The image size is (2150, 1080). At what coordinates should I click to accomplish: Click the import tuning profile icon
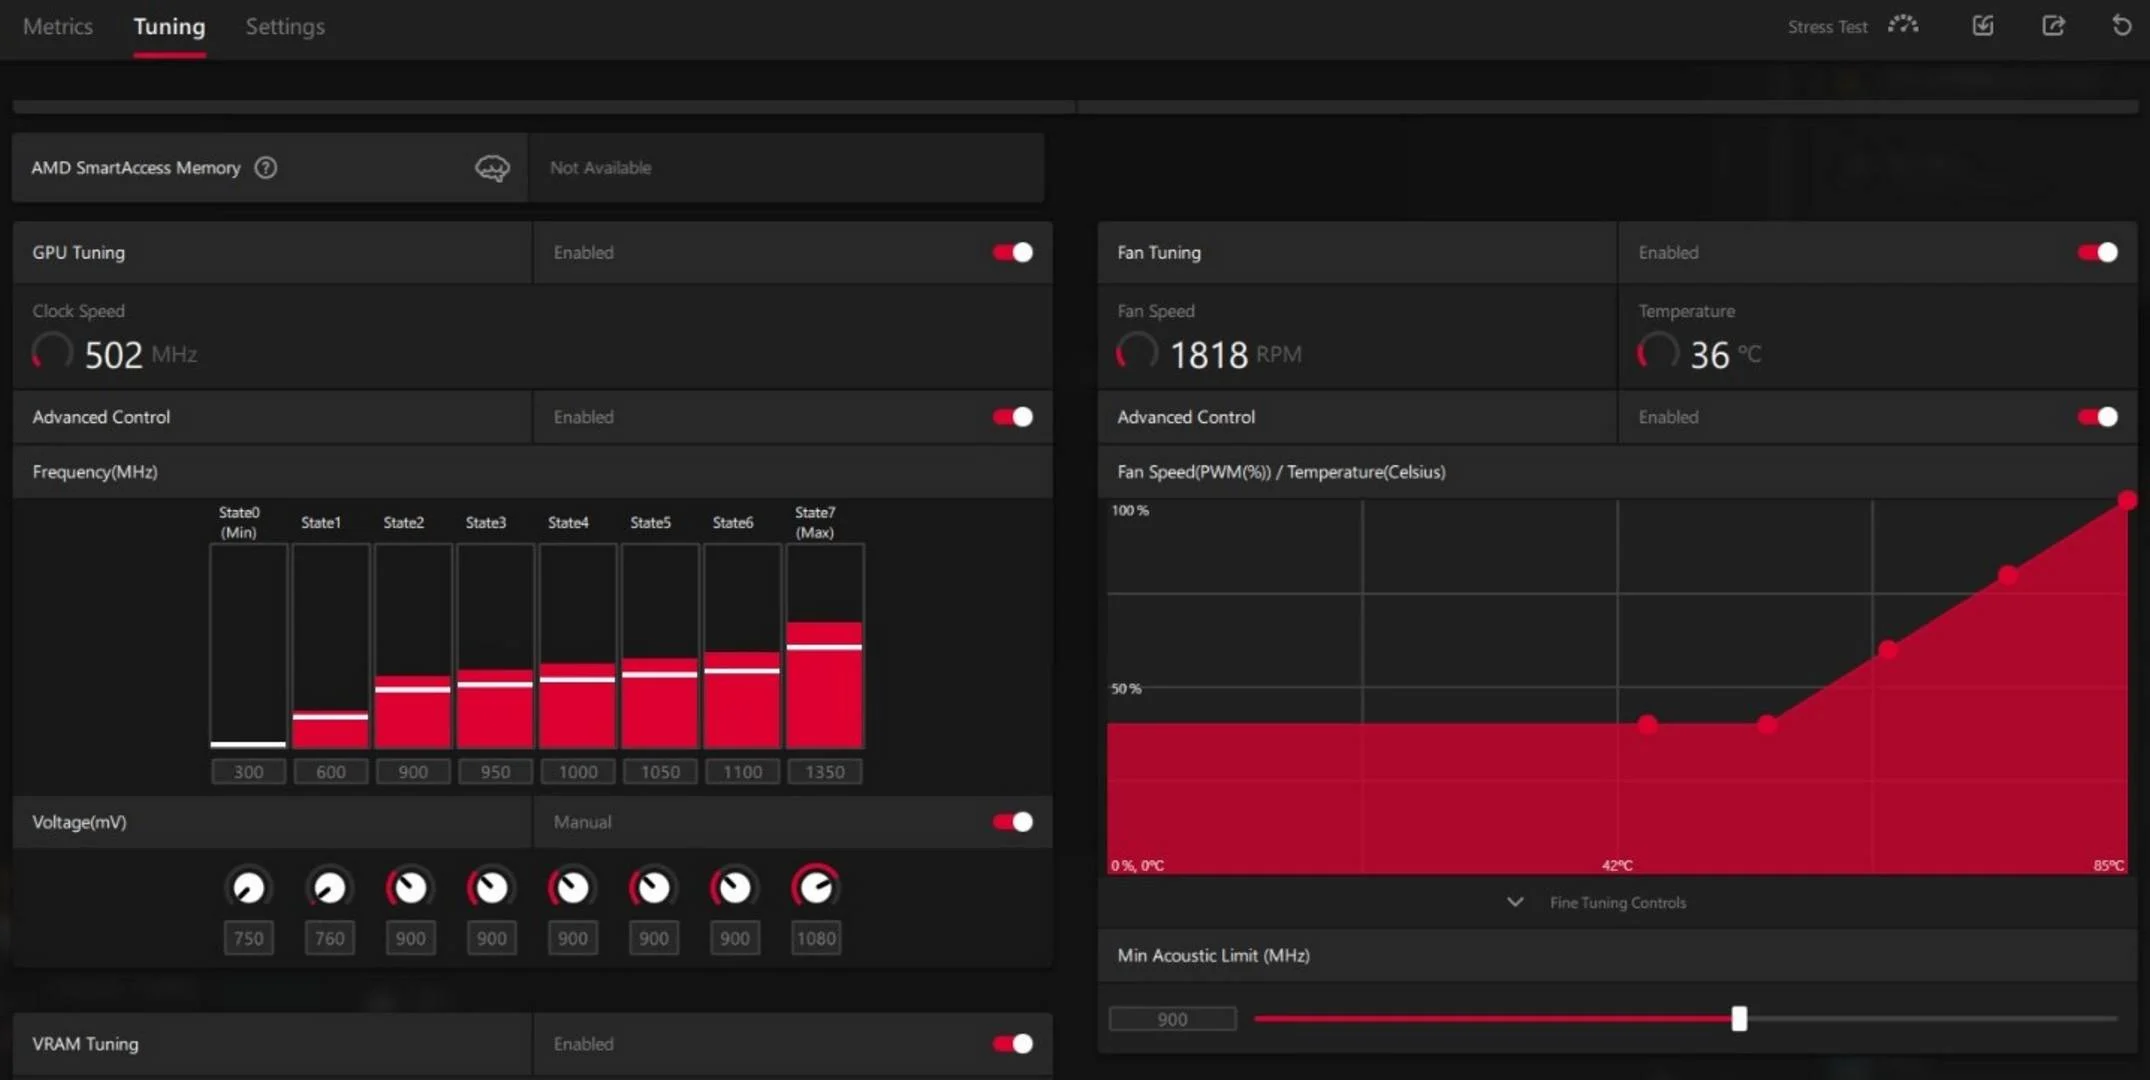(x=1983, y=26)
